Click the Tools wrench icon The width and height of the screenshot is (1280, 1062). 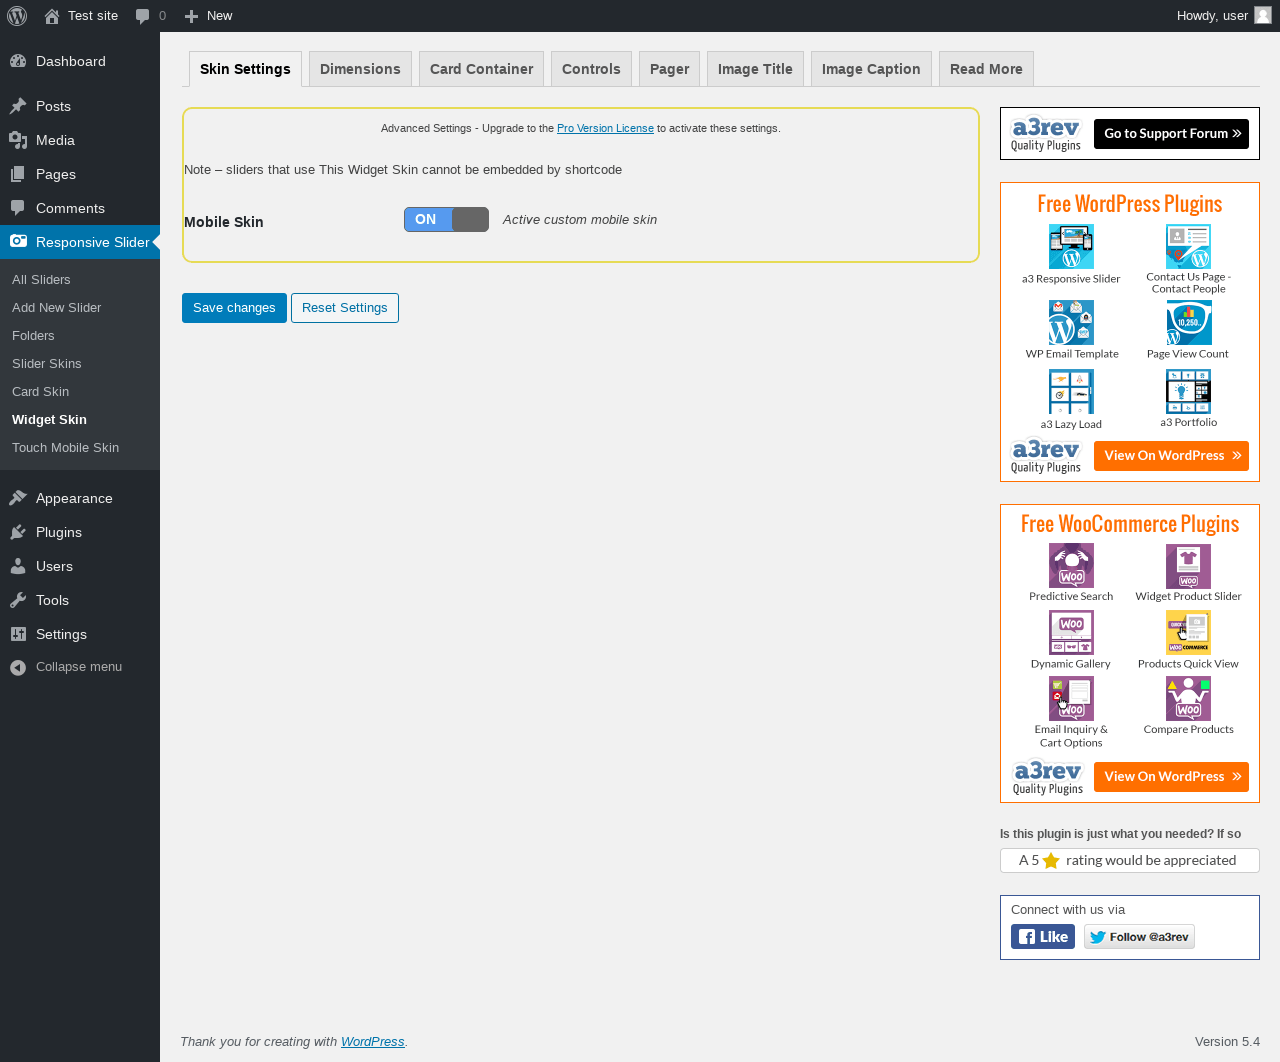[x=18, y=600]
